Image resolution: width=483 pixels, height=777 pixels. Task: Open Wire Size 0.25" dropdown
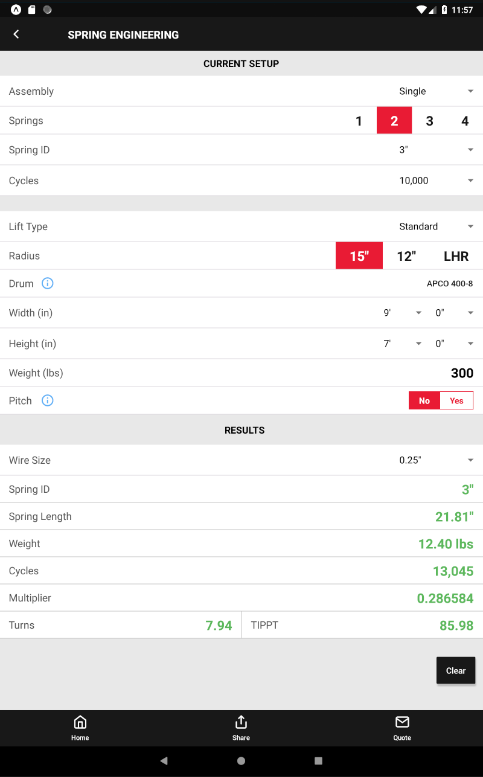tap(436, 460)
